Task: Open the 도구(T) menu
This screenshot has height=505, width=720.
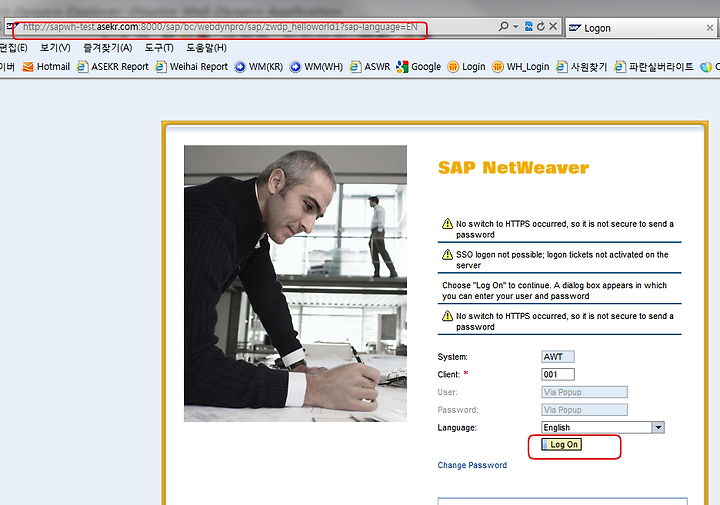Action: point(159,48)
